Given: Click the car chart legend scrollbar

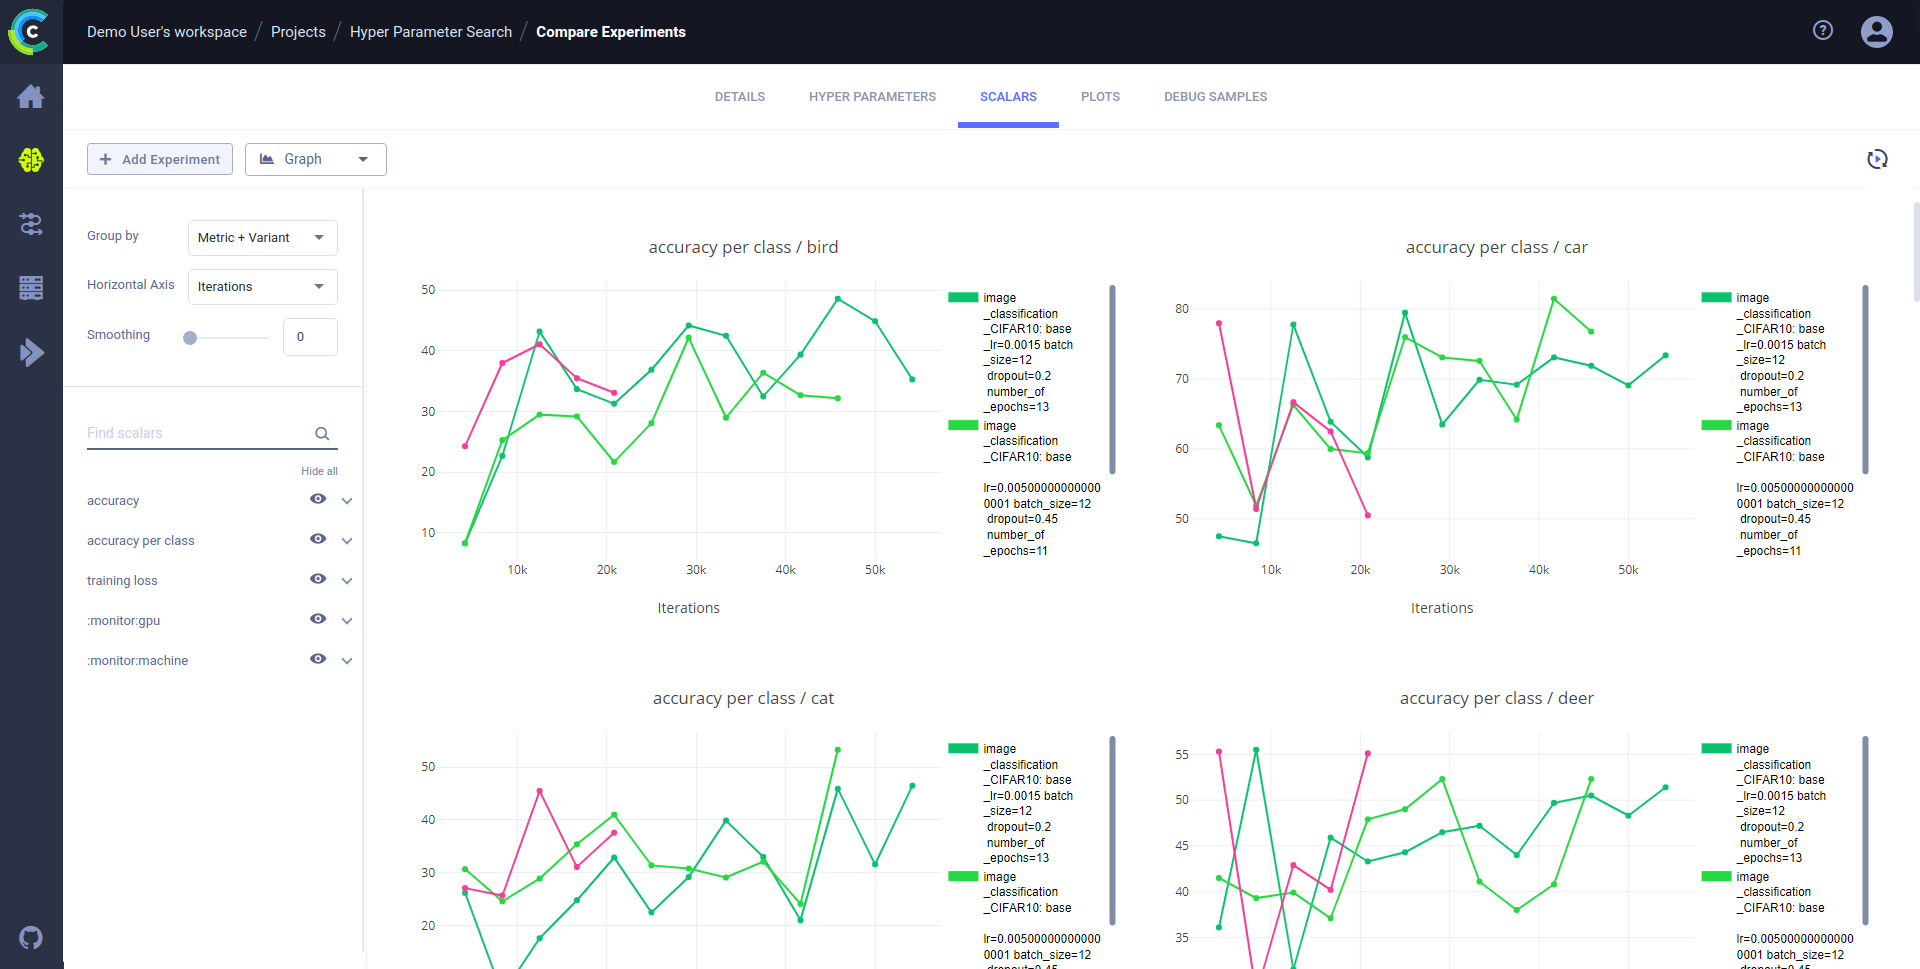Looking at the screenshot, I should click(1865, 379).
